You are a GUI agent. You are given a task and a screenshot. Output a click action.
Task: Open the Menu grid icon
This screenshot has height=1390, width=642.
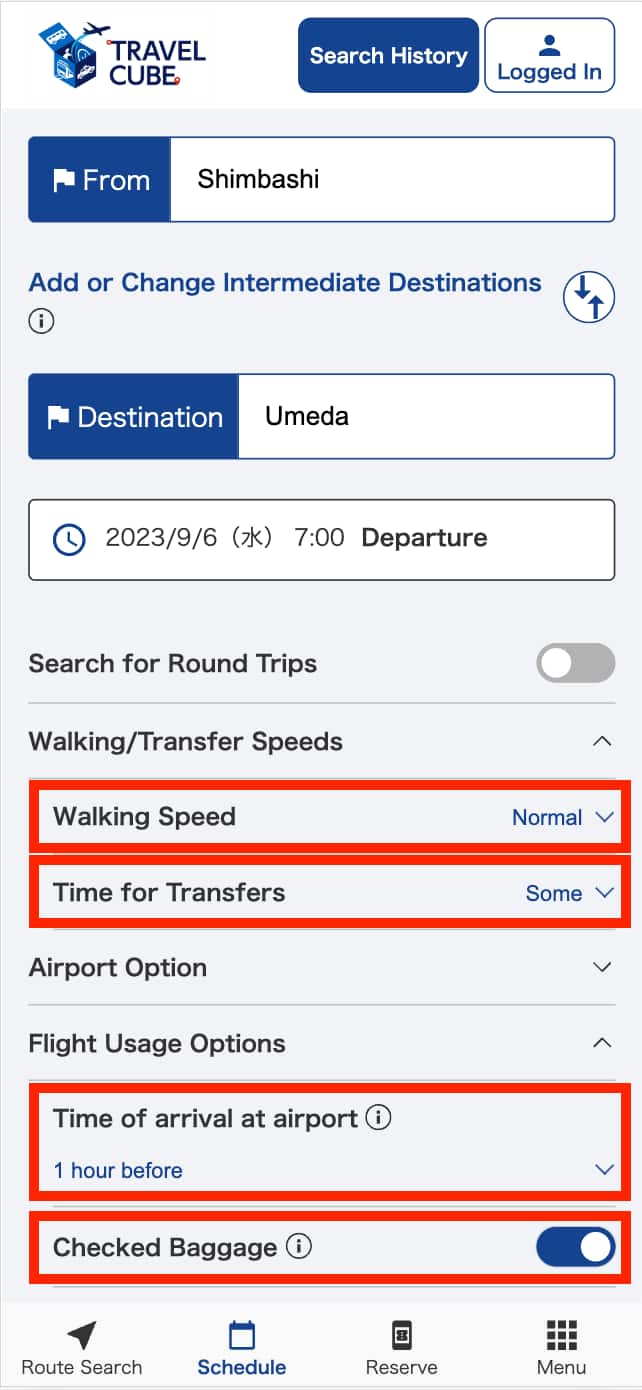coord(561,1347)
